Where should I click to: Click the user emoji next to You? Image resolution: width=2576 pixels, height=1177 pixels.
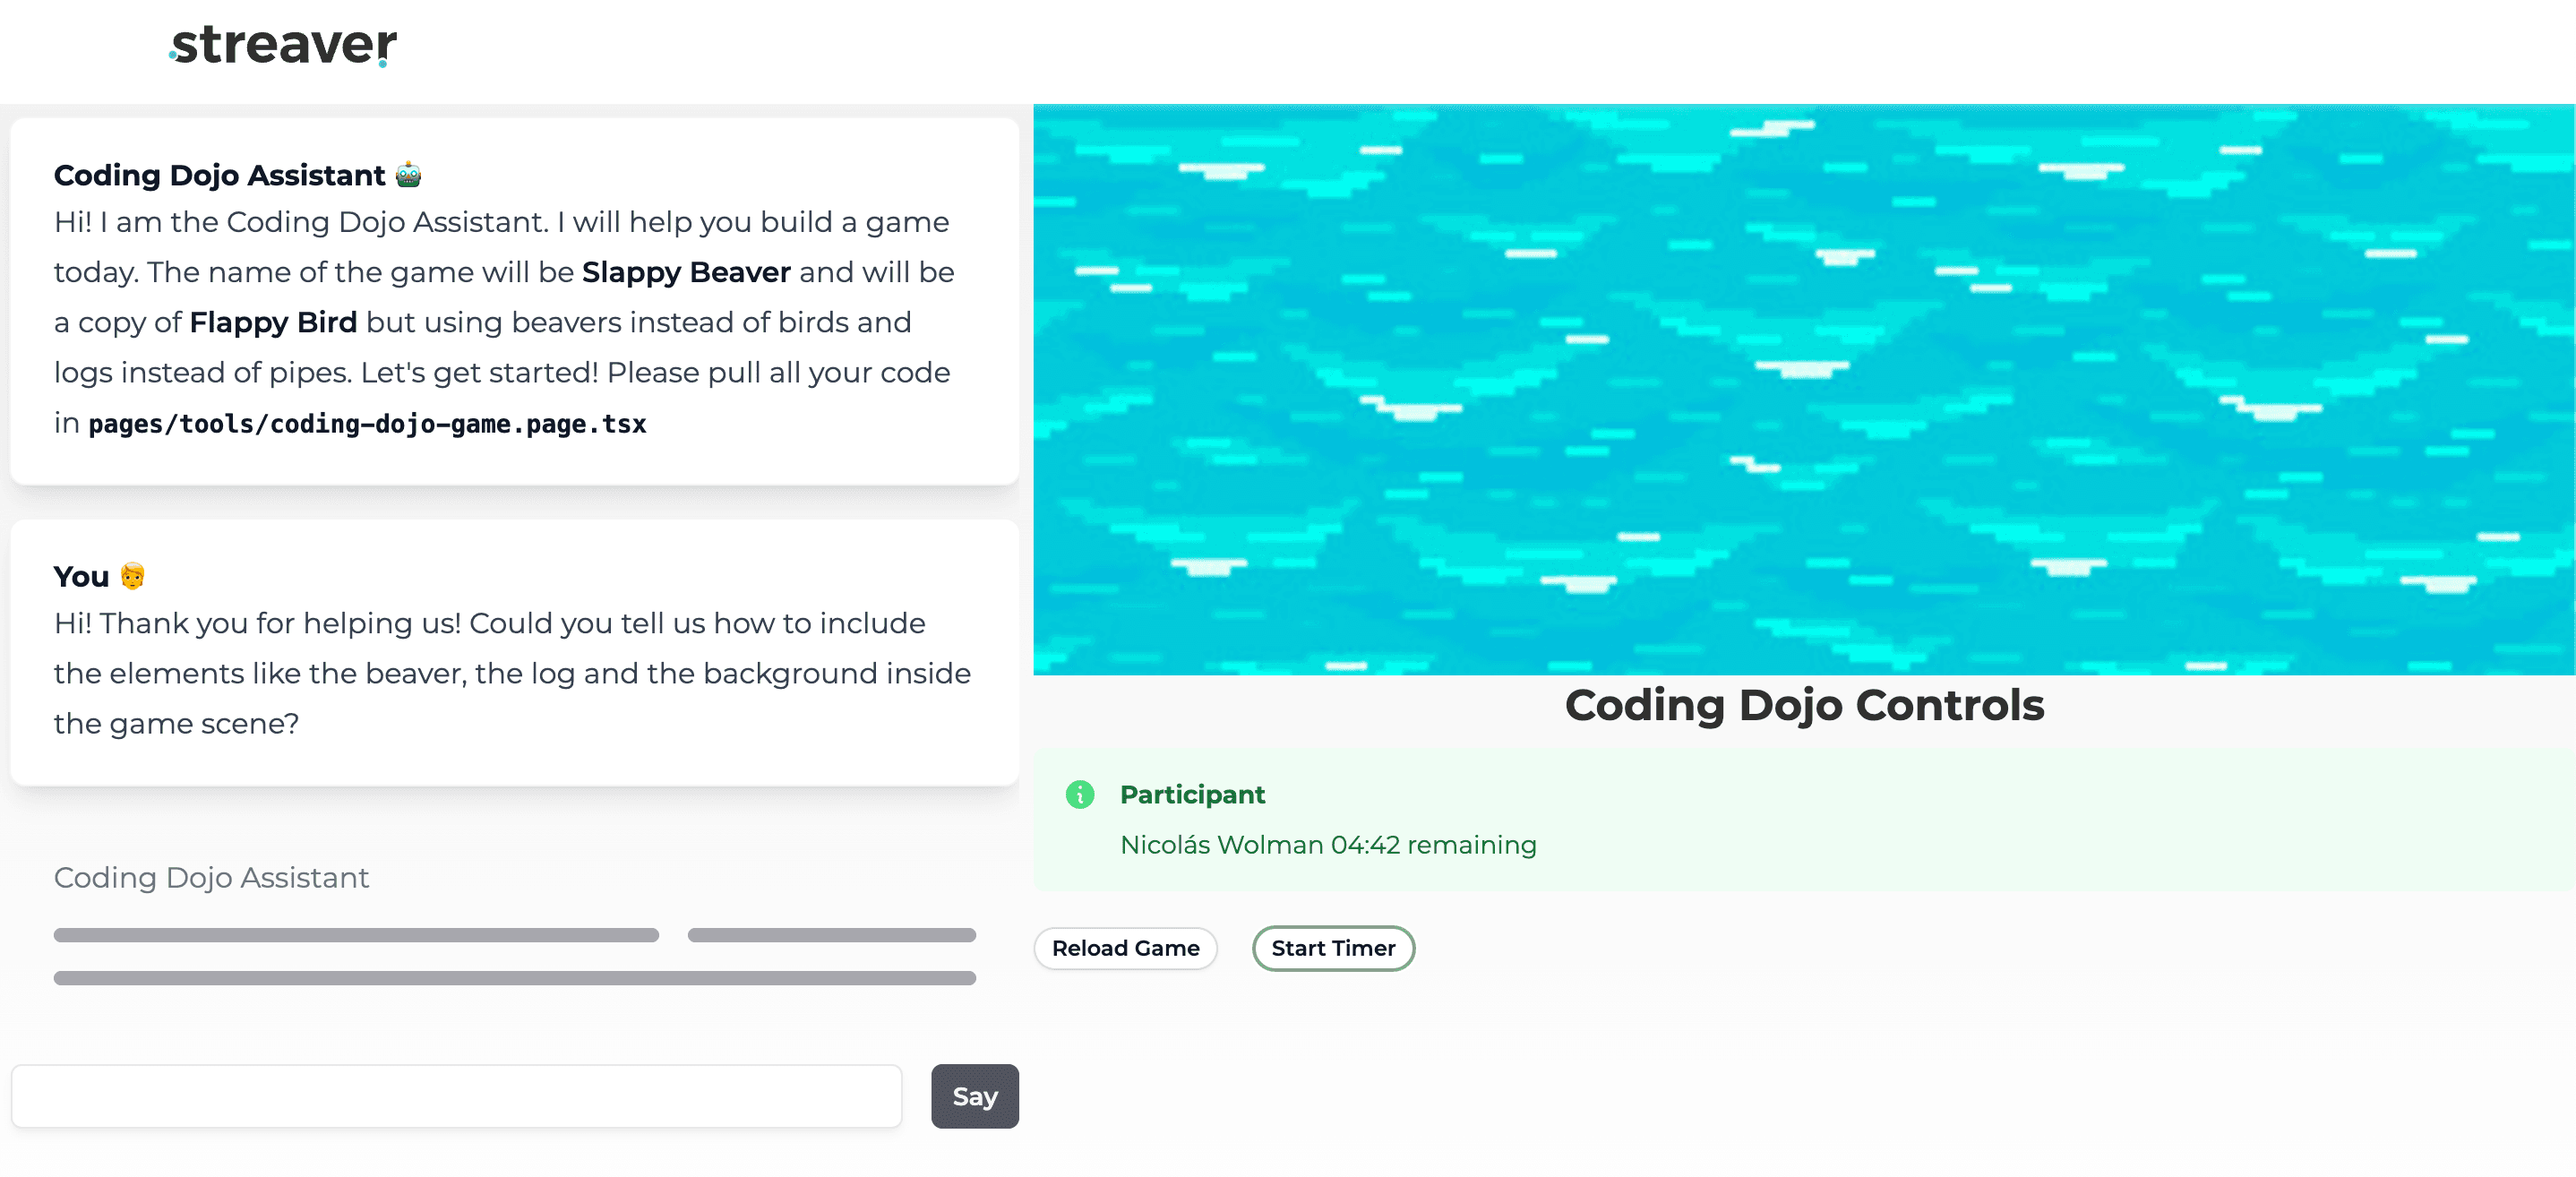point(132,576)
